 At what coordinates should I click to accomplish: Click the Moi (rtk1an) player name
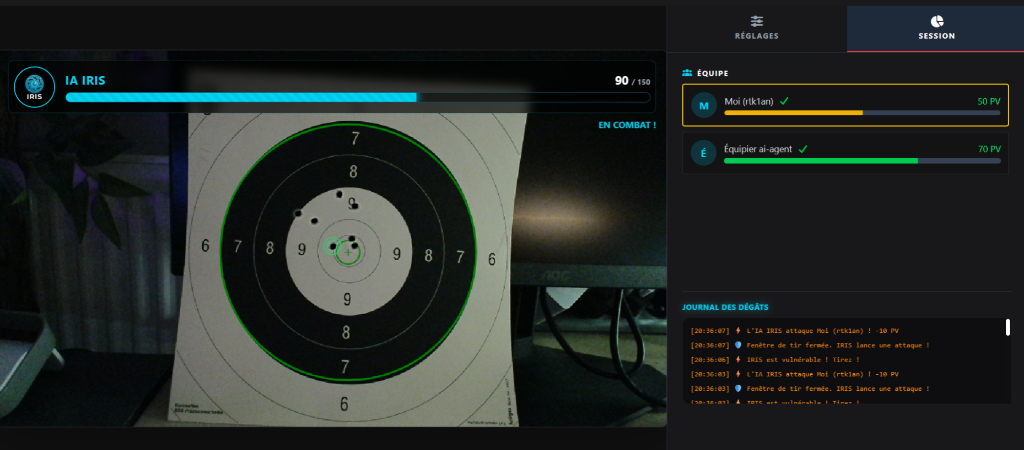click(x=749, y=101)
